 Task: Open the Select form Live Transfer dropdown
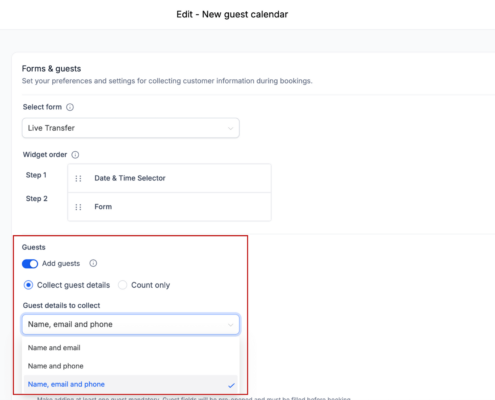point(131,128)
